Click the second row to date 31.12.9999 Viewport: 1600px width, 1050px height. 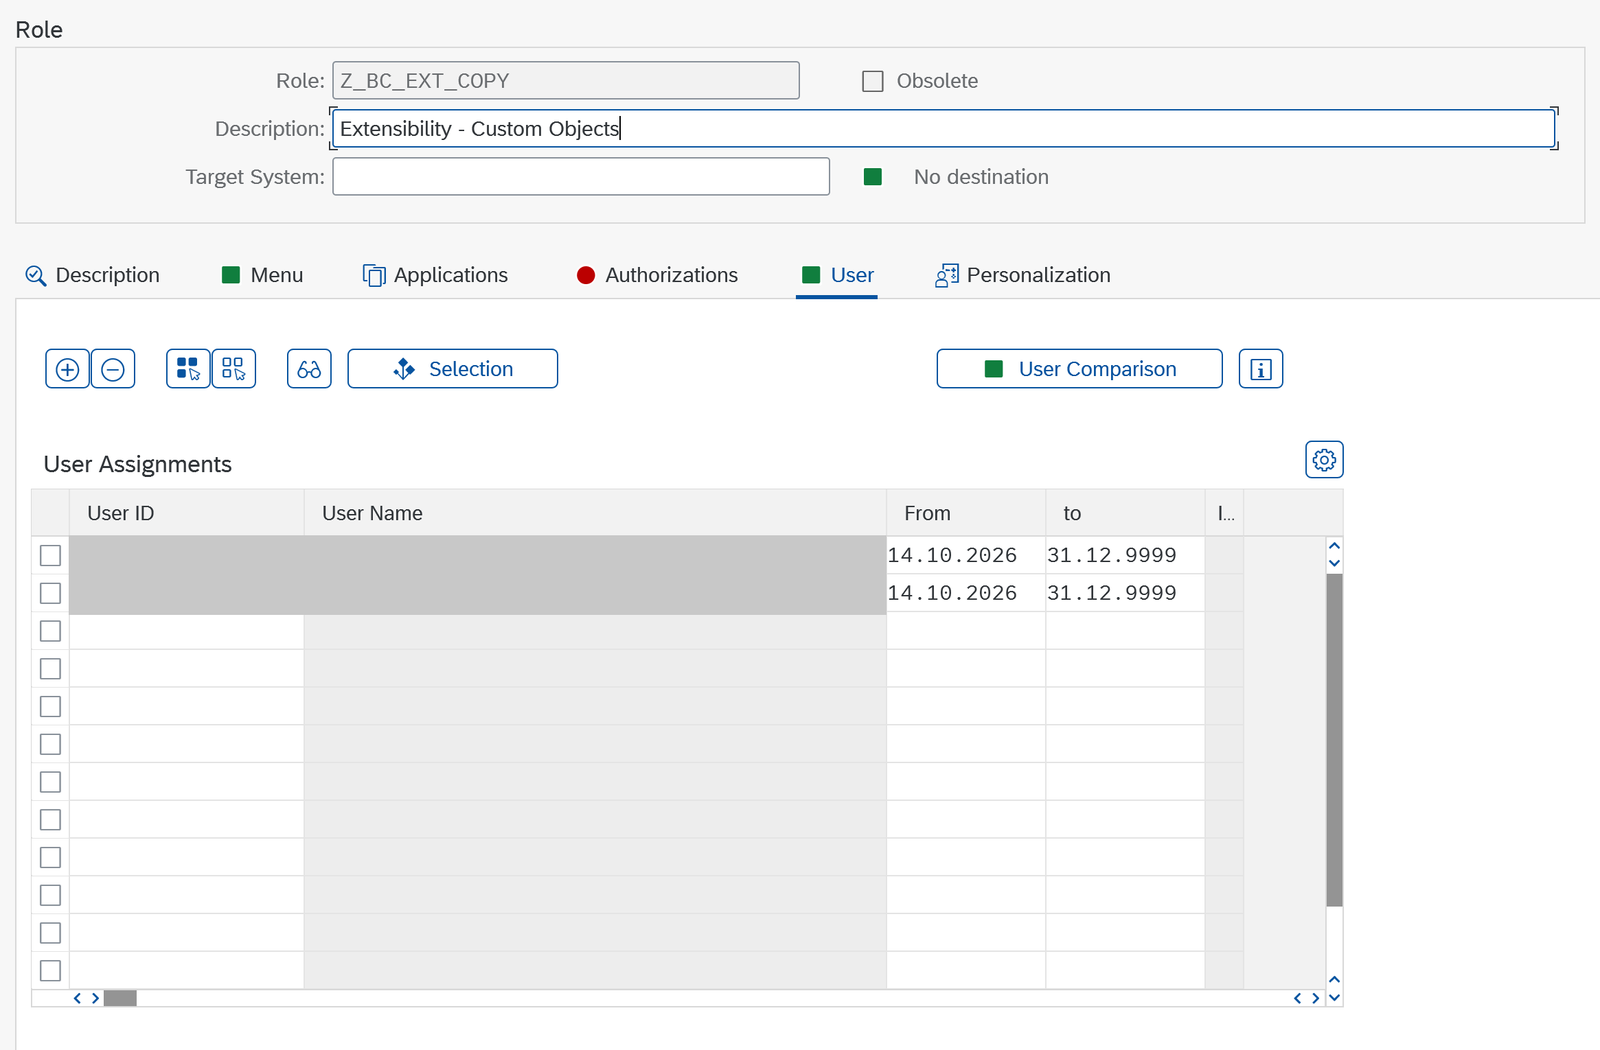pos(1125,593)
